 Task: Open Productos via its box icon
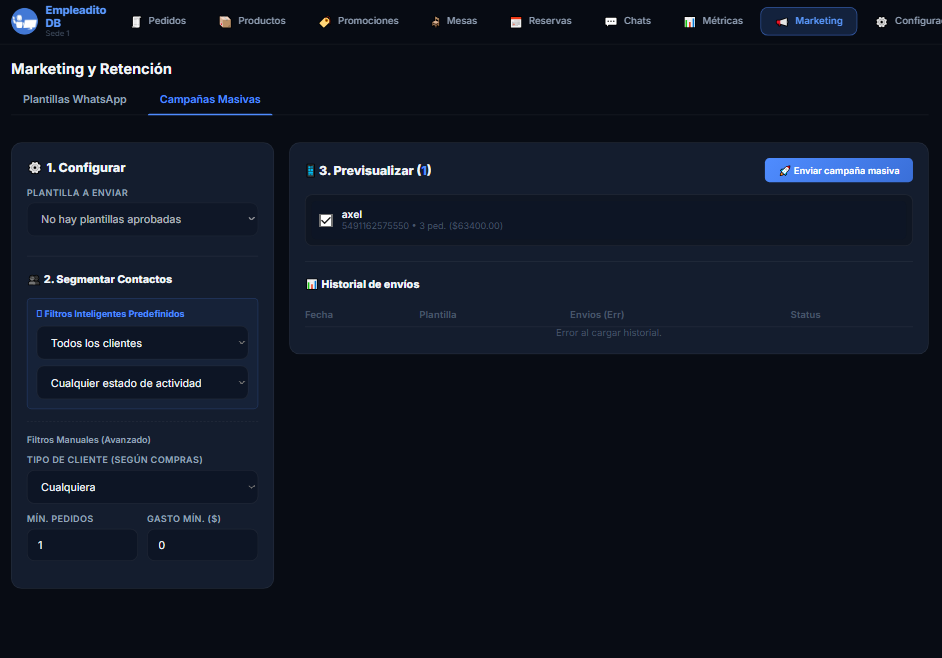pos(225,22)
